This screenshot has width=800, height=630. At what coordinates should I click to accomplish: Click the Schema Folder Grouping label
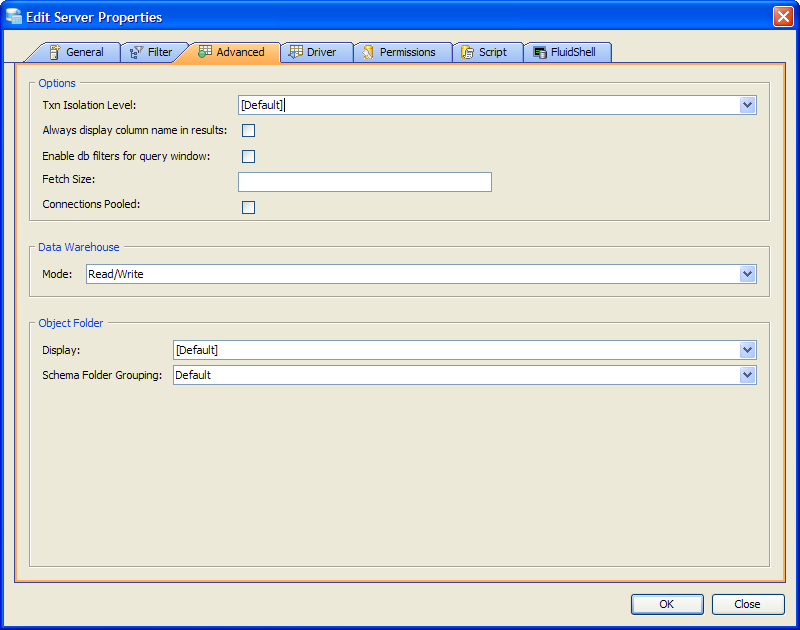[102, 375]
